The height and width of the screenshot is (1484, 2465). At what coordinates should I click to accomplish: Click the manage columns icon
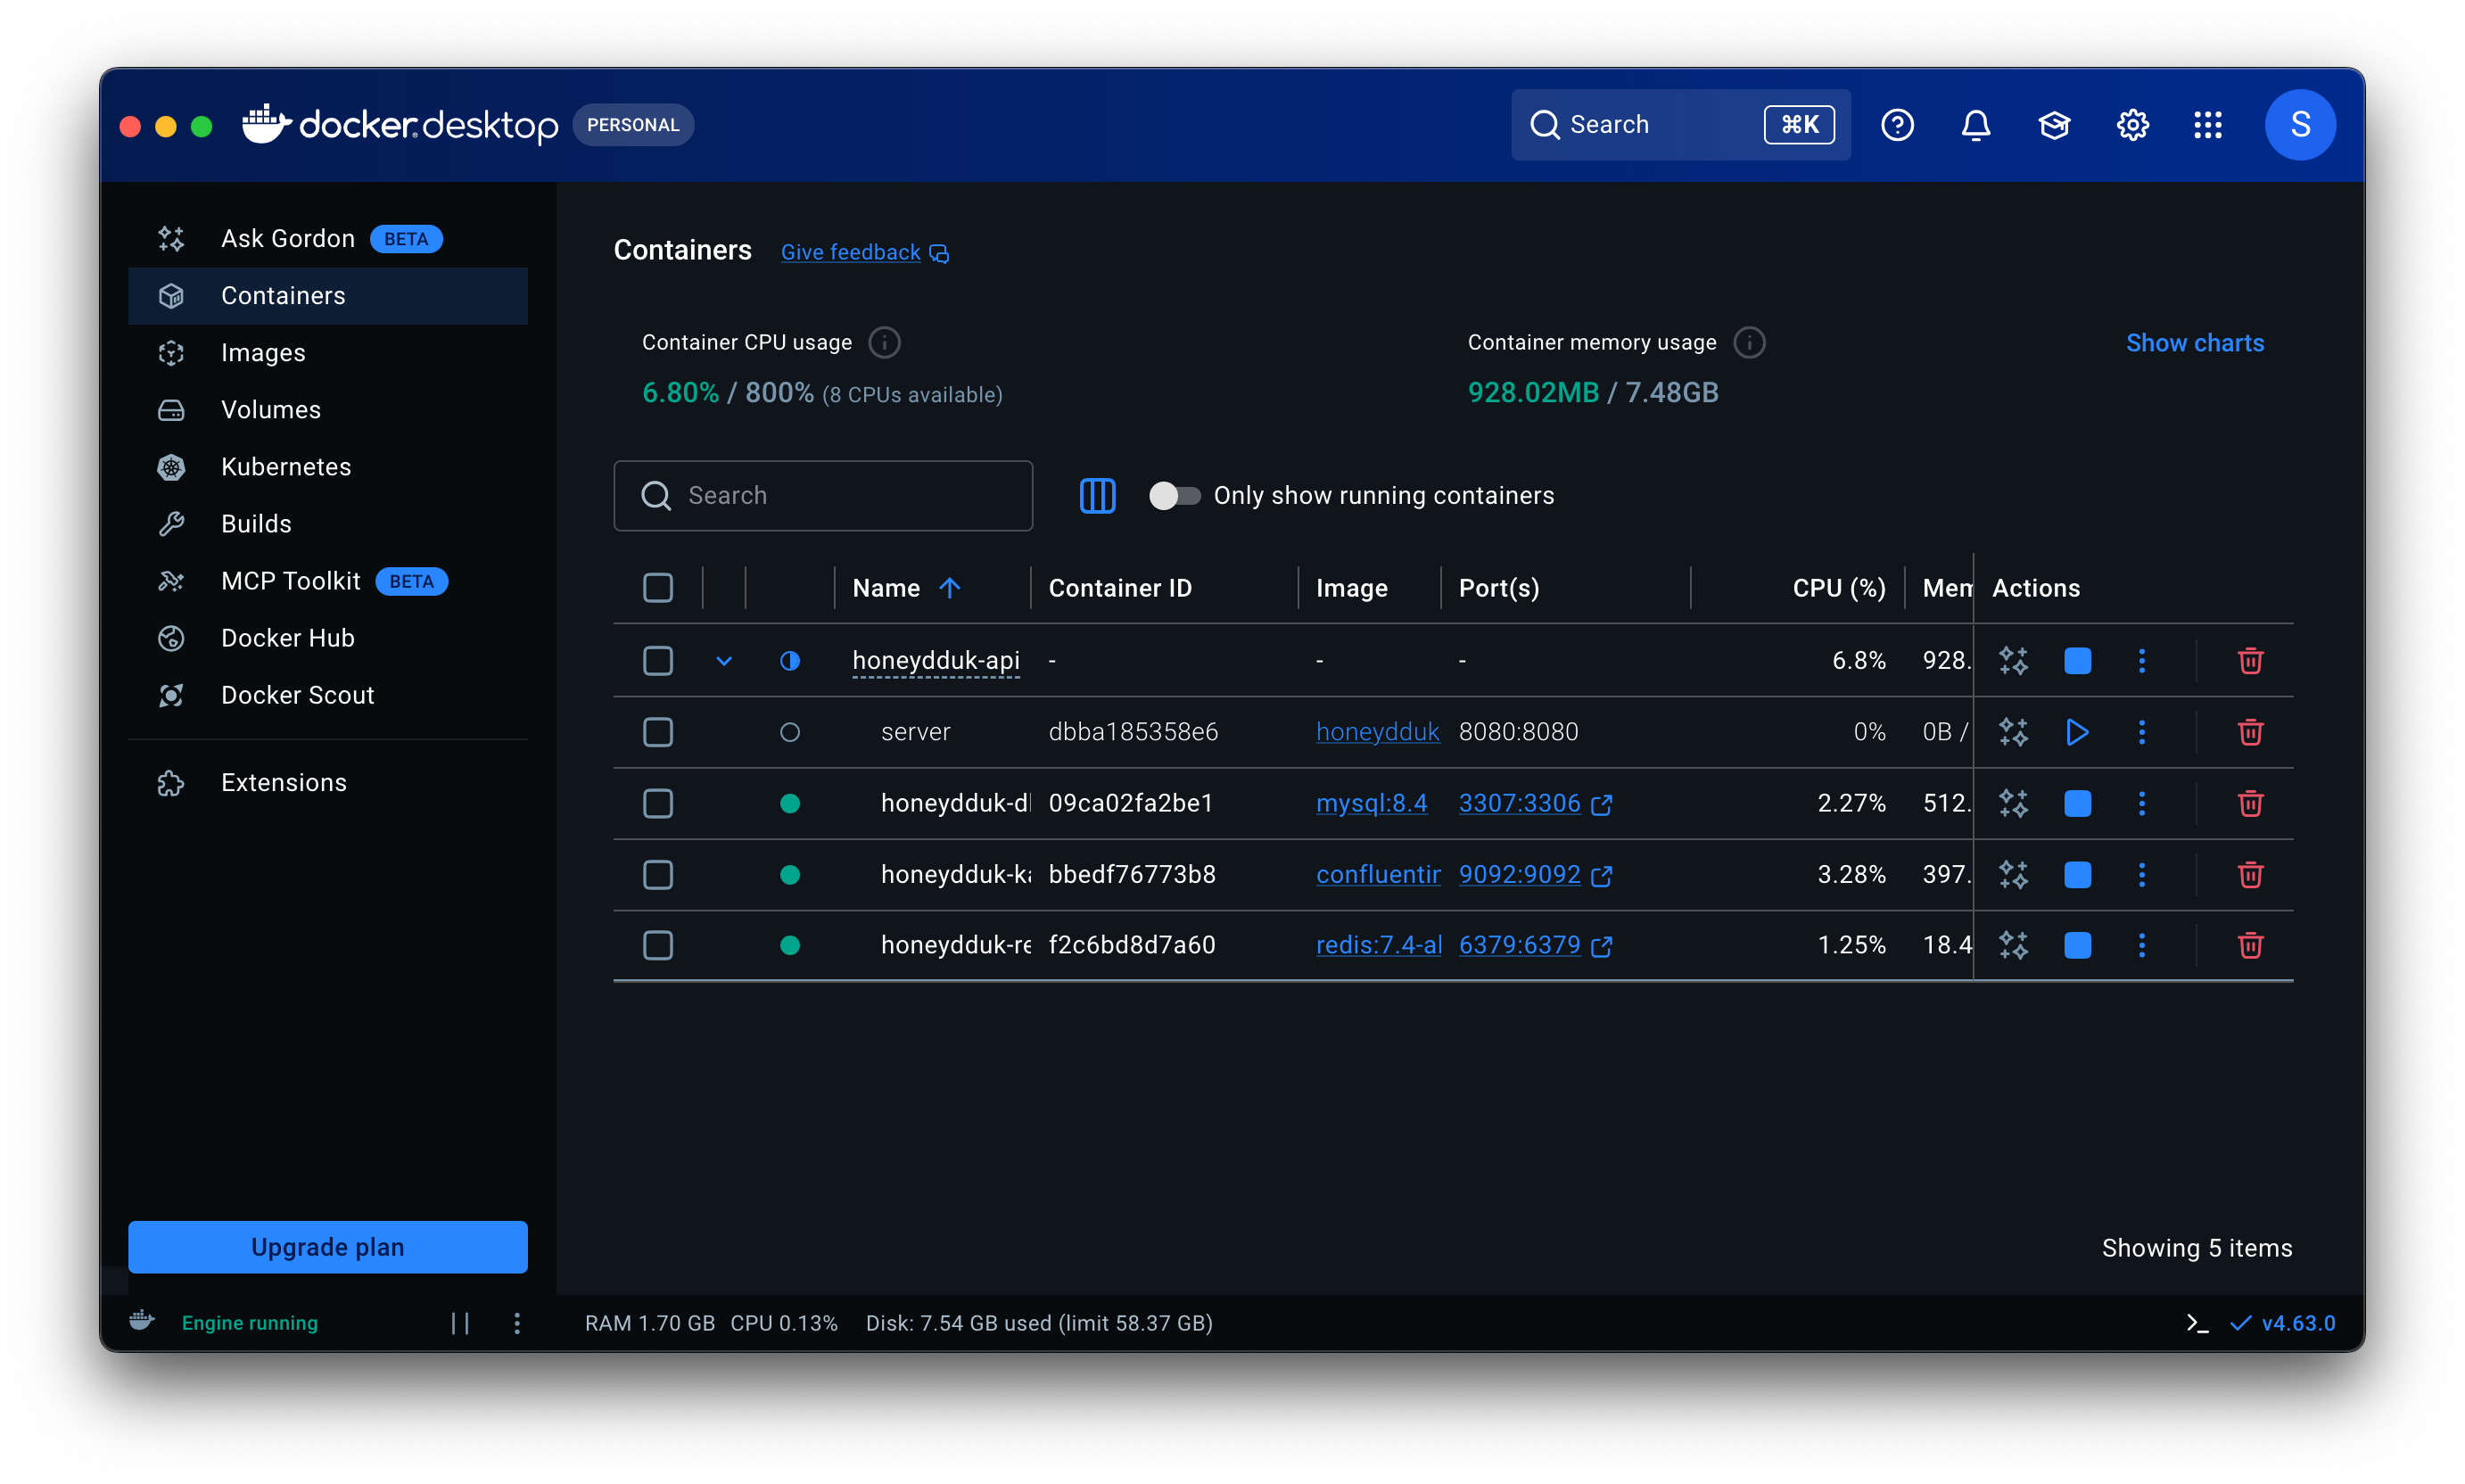point(1097,496)
